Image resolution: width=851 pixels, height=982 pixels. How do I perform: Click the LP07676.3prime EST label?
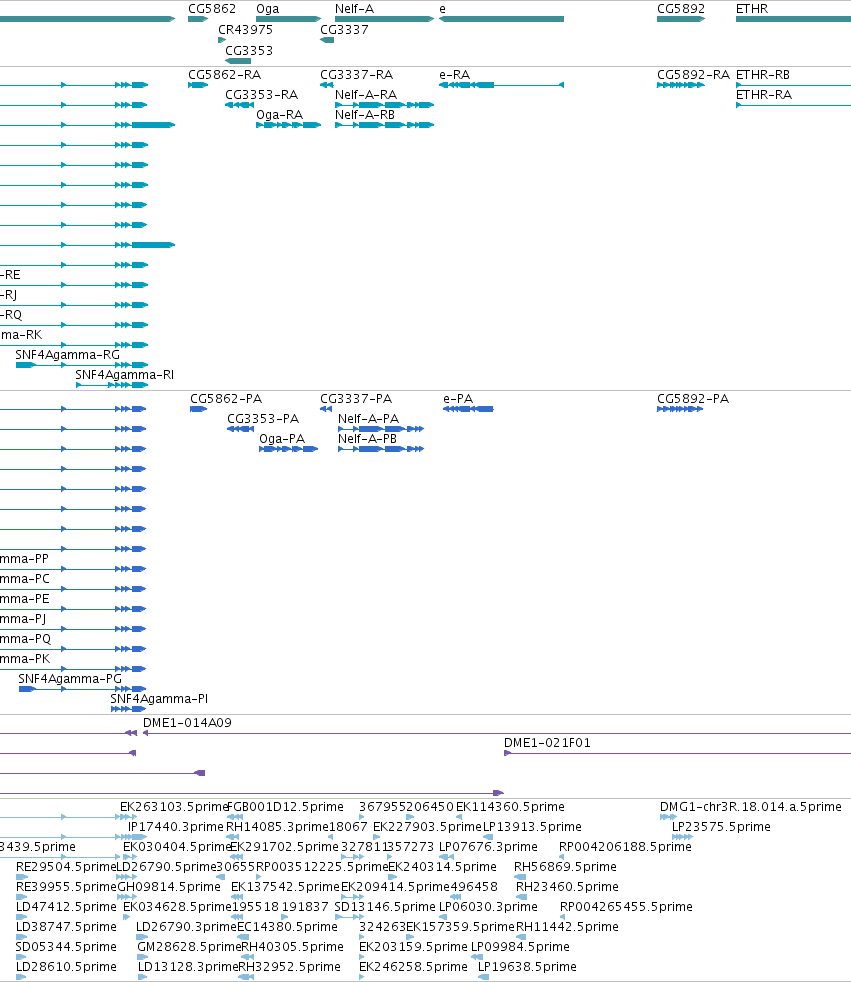pos(488,847)
